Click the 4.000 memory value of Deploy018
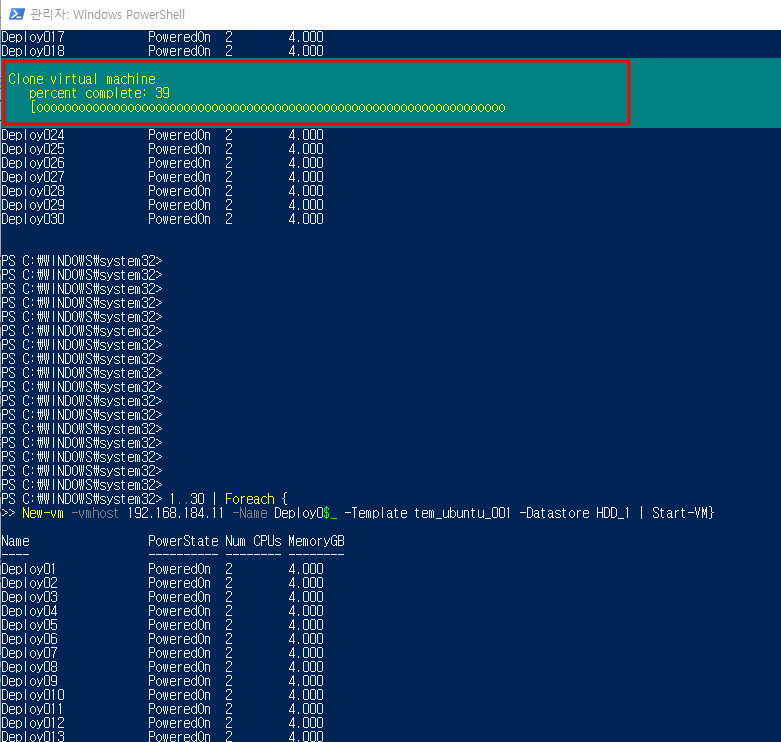Viewport: 781px width, 742px height. click(306, 51)
